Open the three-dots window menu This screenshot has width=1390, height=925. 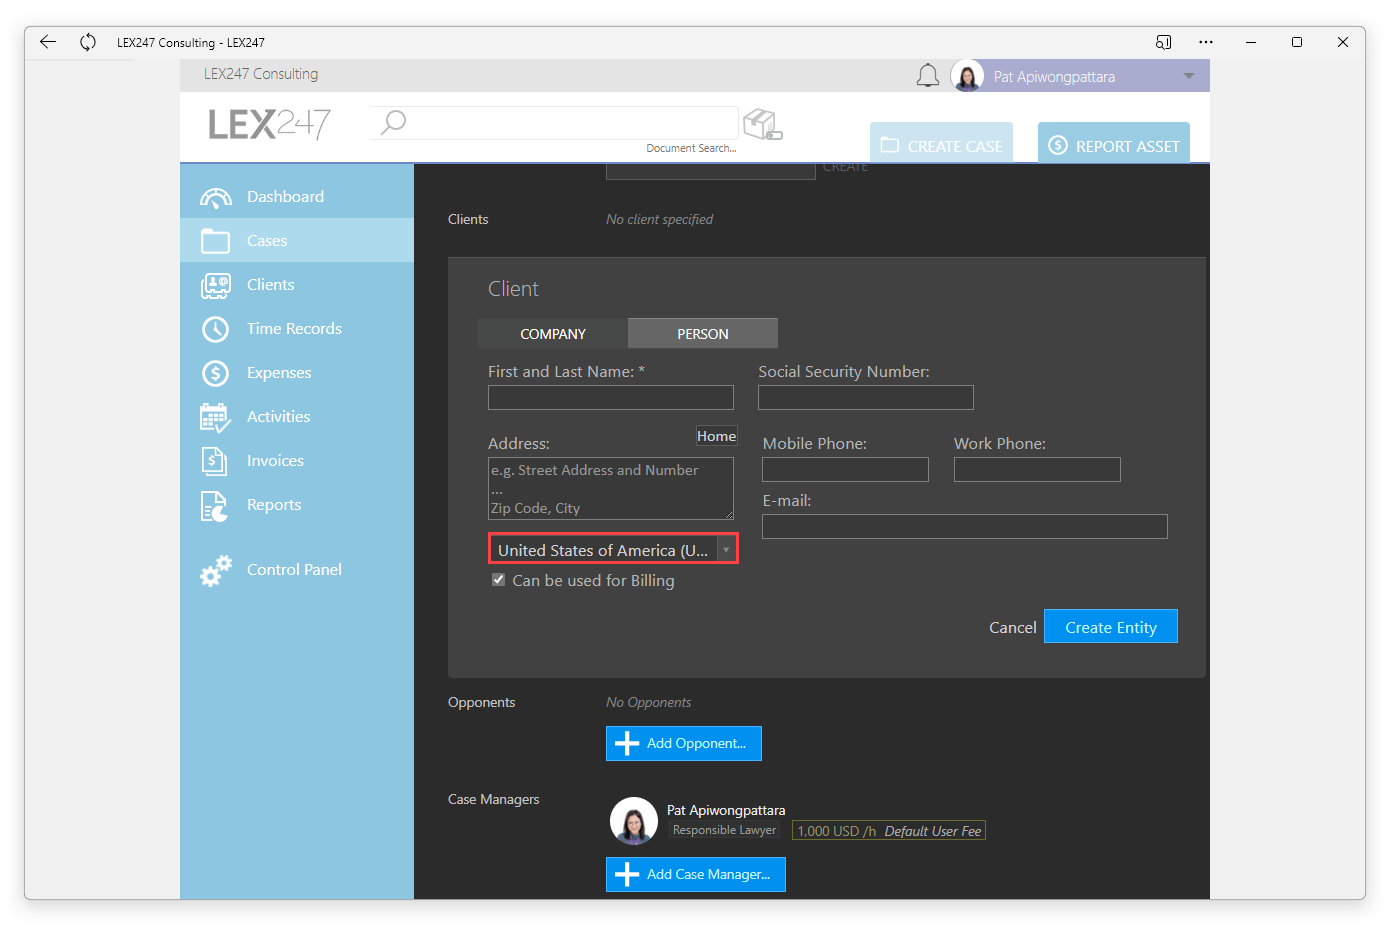pyautogui.click(x=1206, y=42)
